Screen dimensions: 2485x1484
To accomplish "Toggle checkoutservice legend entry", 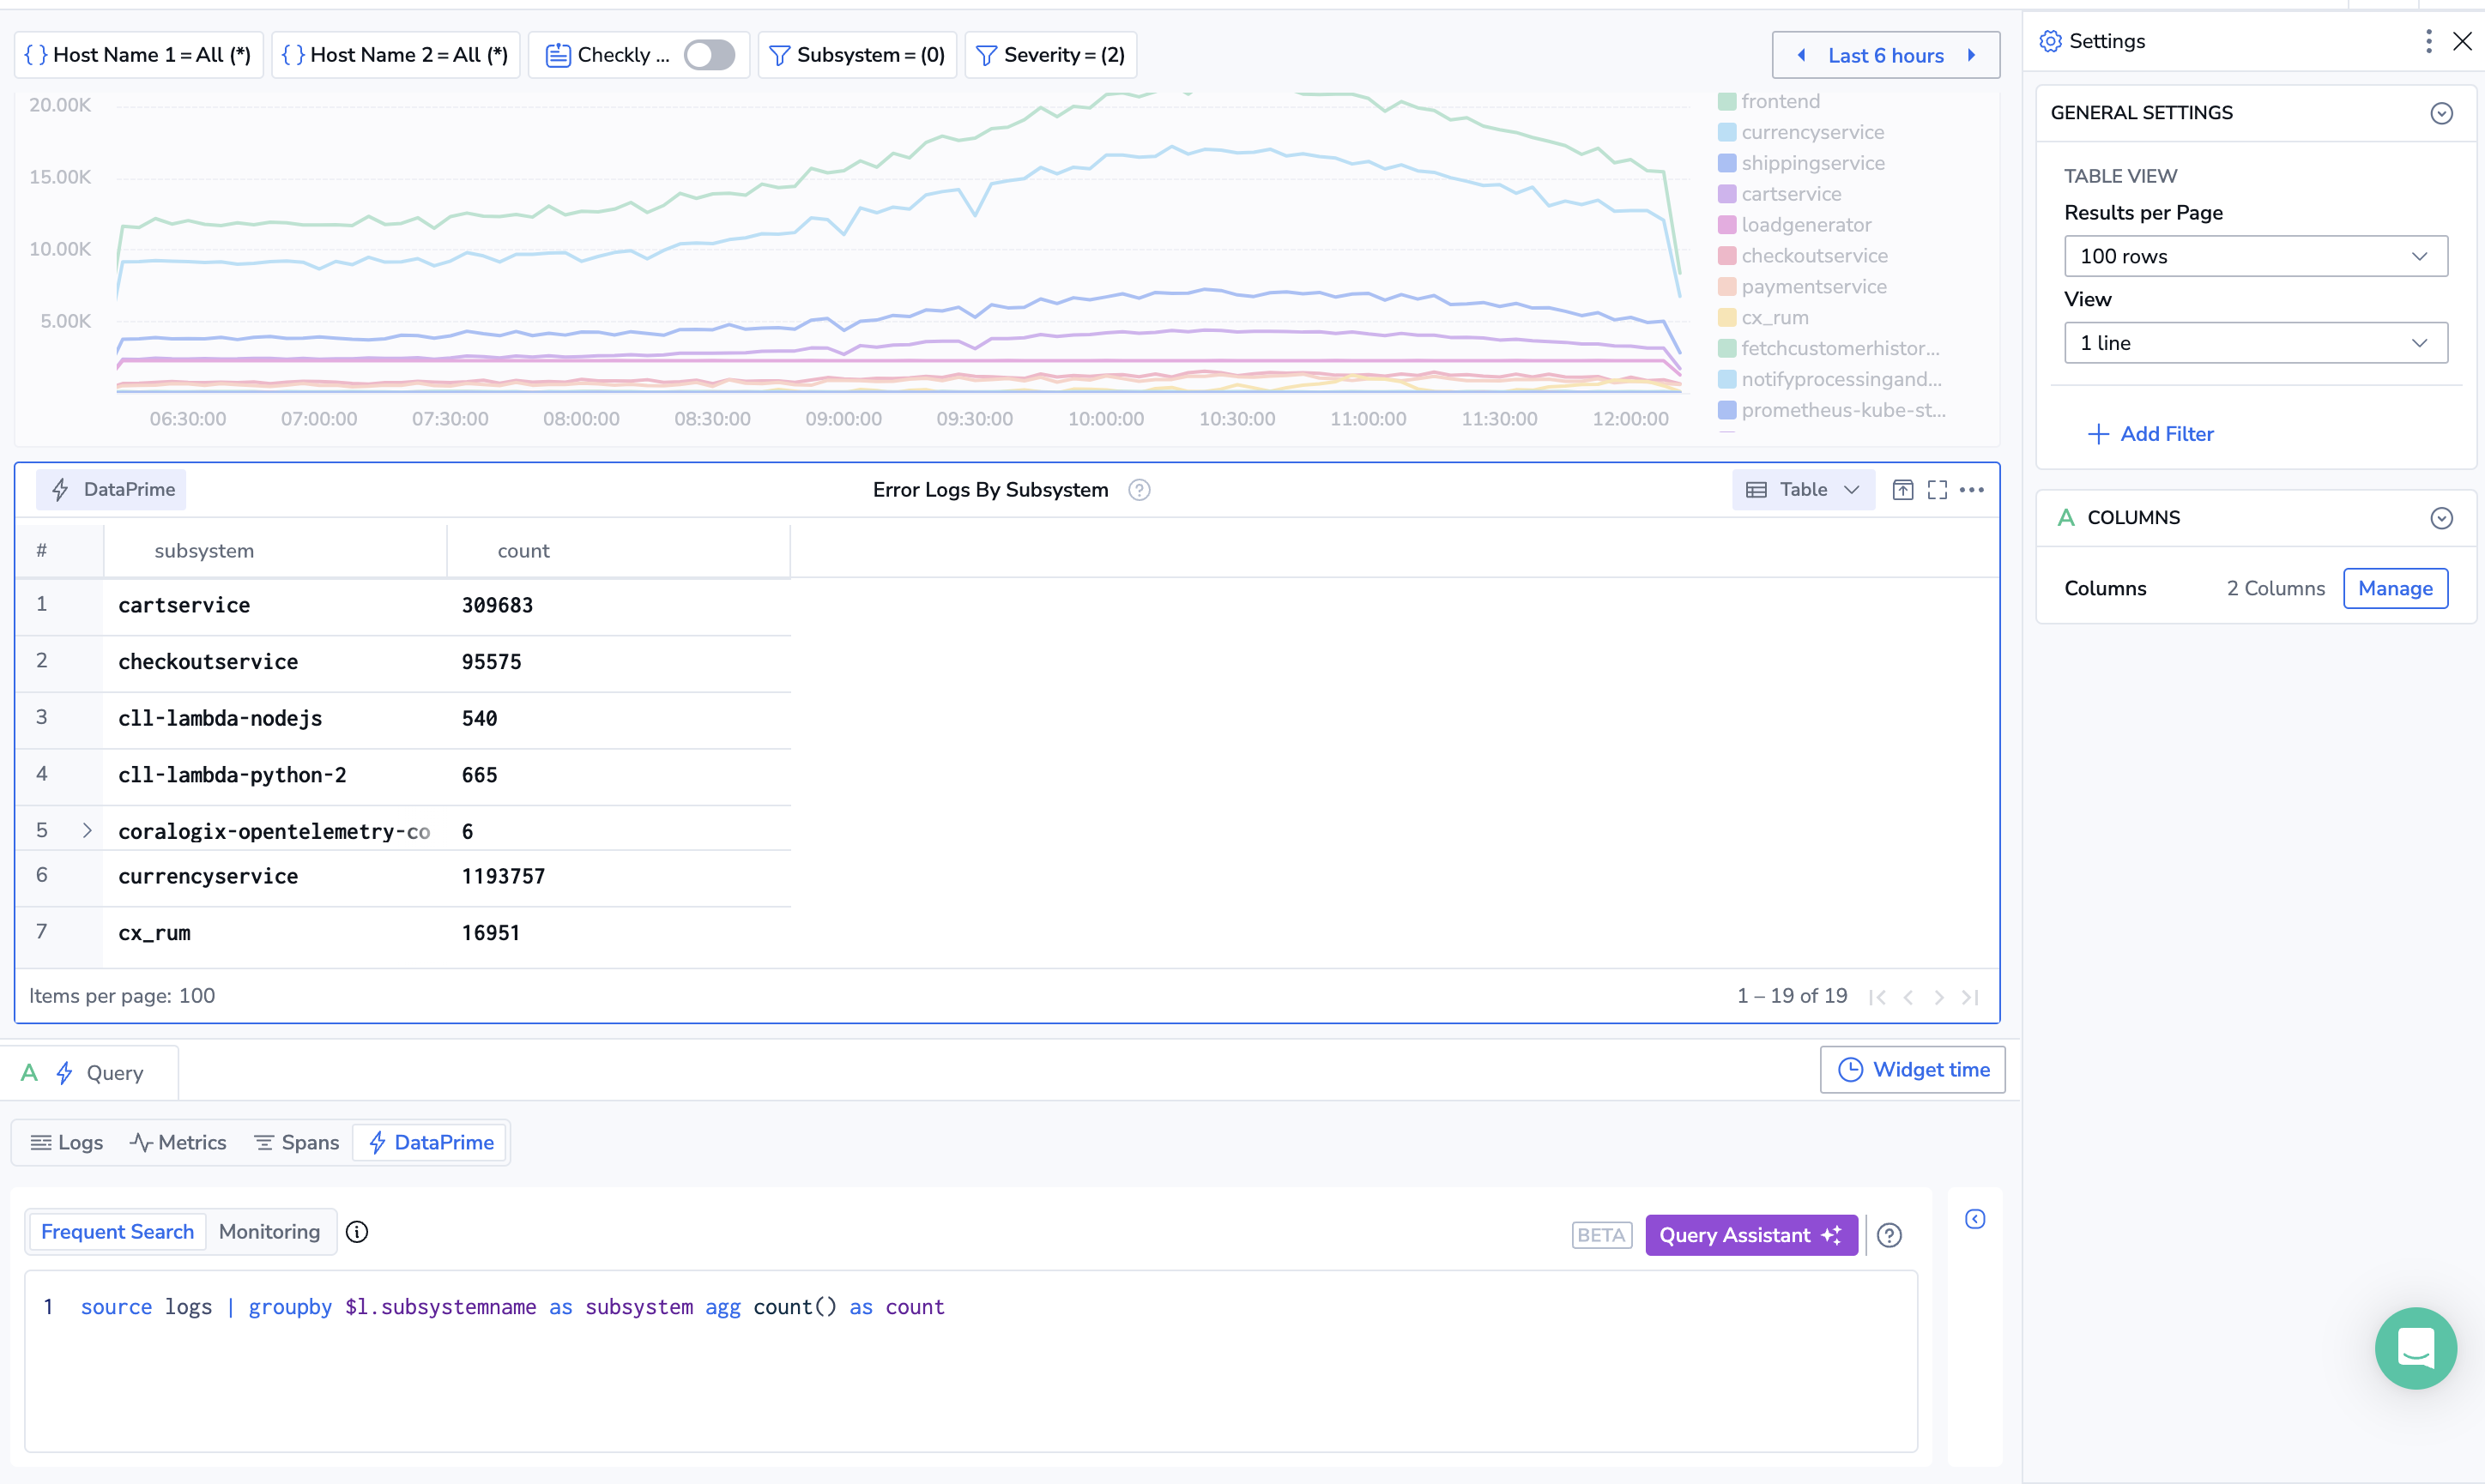I will pos(1803,256).
